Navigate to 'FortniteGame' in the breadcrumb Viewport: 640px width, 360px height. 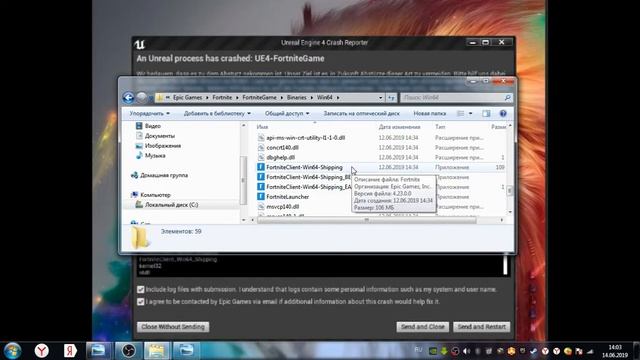(259, 98)
